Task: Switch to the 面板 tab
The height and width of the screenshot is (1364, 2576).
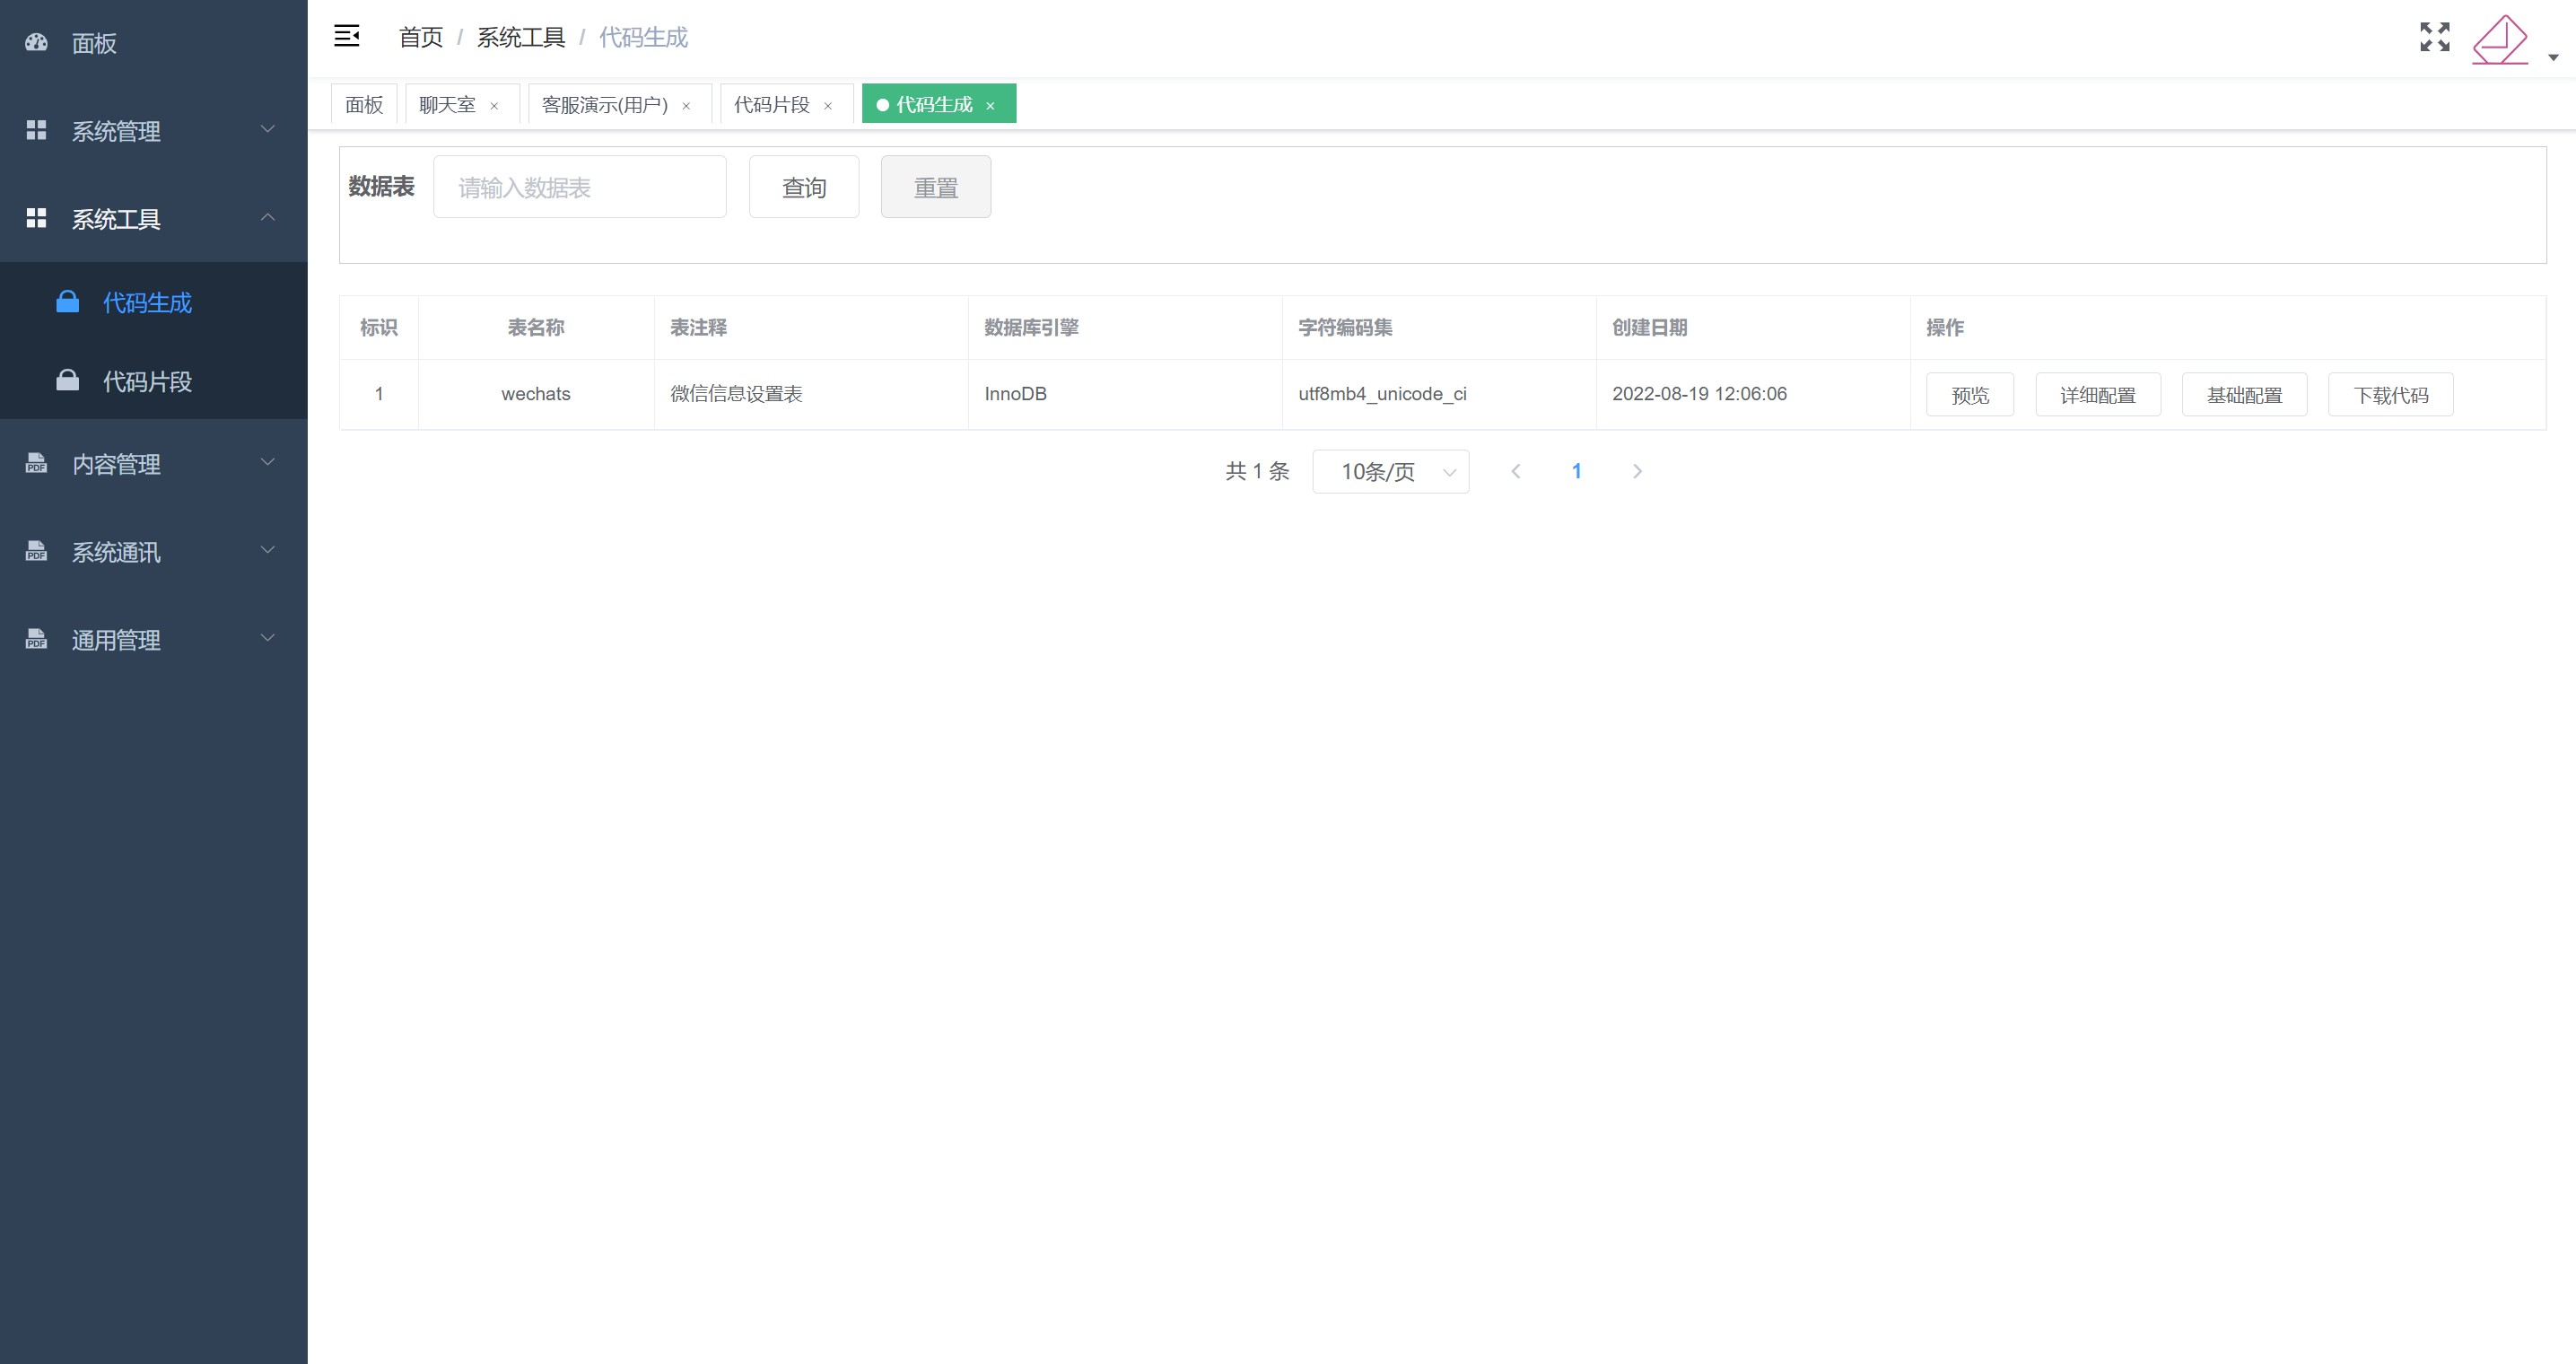Action: pyautogui.click(x=364, y=104)
